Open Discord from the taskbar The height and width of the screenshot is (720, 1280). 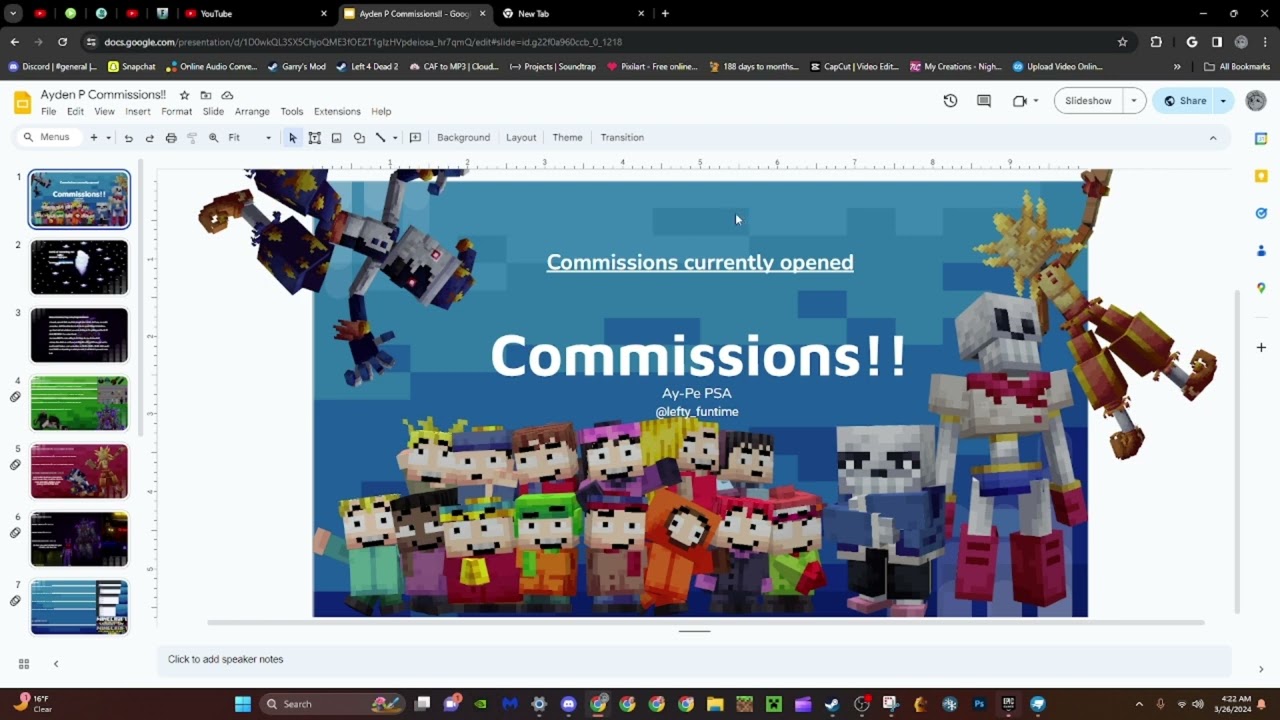[569, 704]
